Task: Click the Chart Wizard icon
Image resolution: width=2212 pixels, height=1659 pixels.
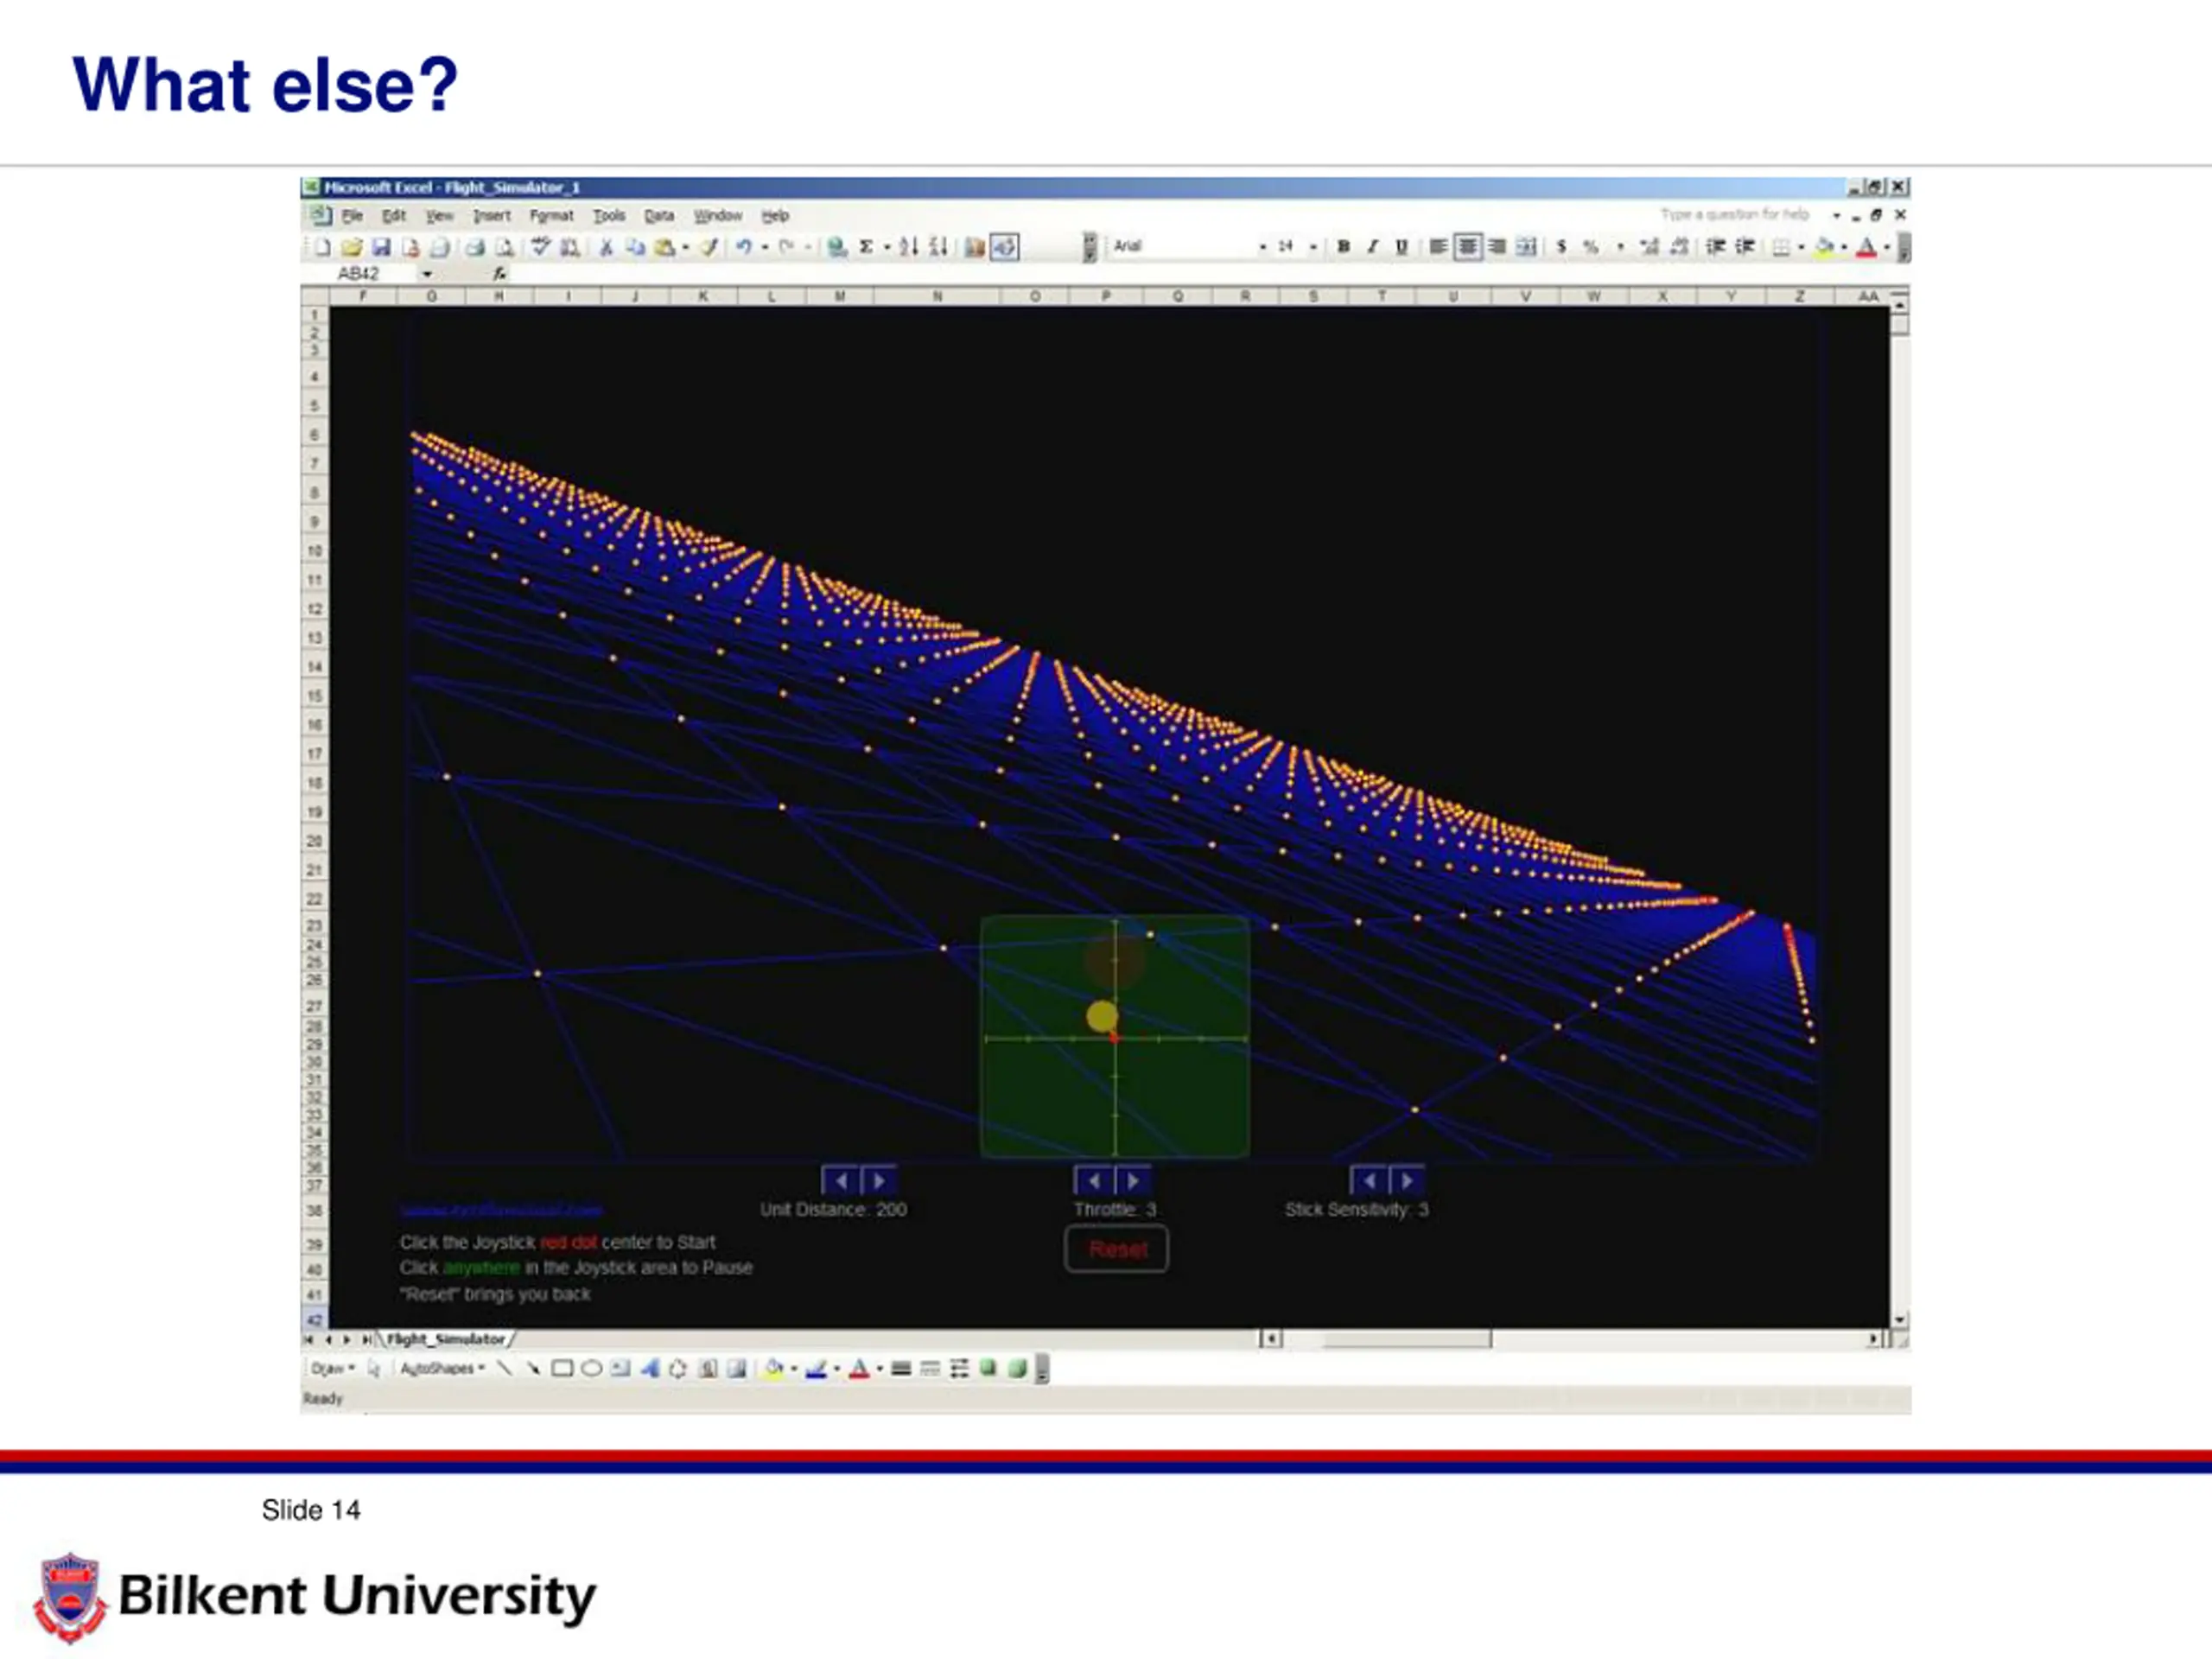Action: 974,247
